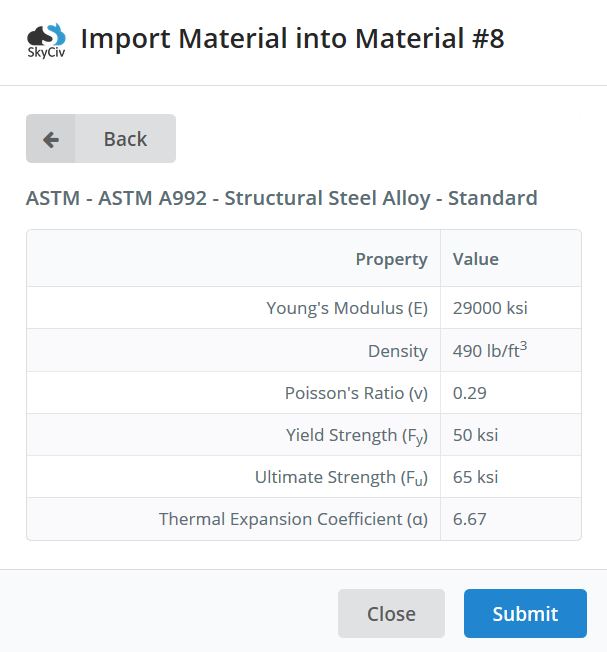Click the ASTM A992 Structural Steel Alloy heading
607x652 pixels.
point(281,198)
